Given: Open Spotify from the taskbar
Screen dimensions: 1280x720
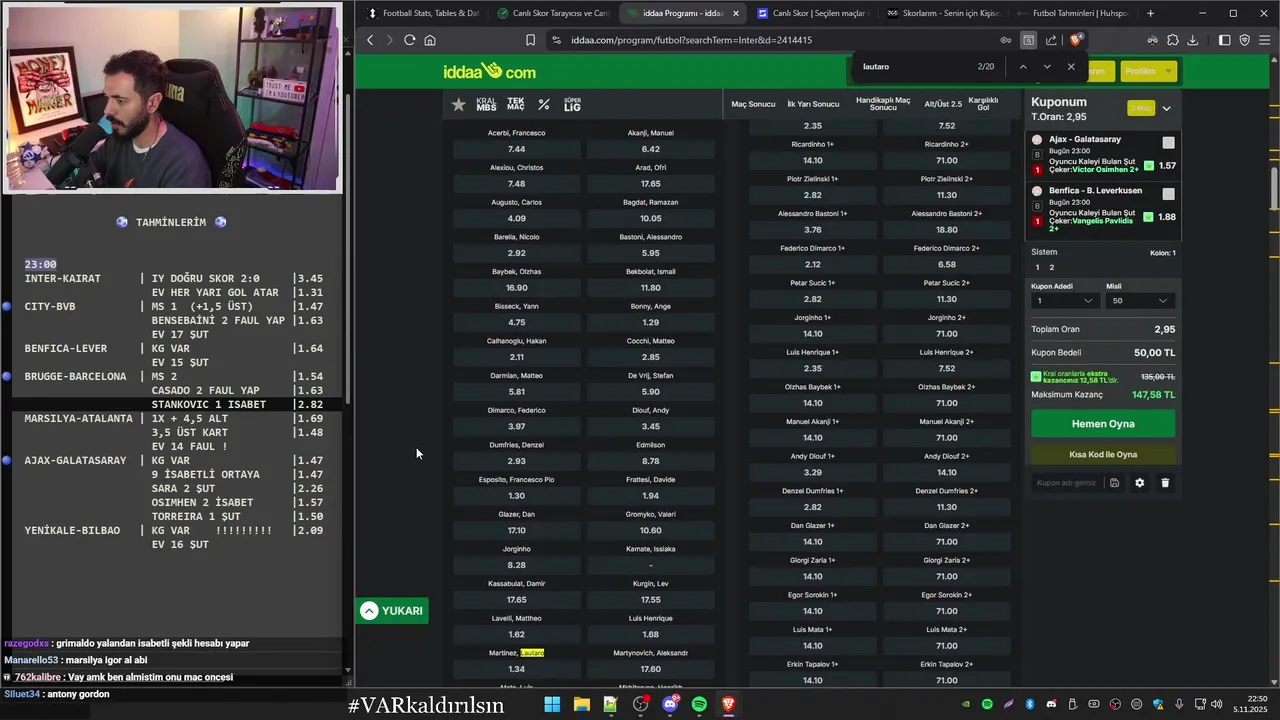Looking at the screenshot, I should pyautogui.click(x=699, y=704).
